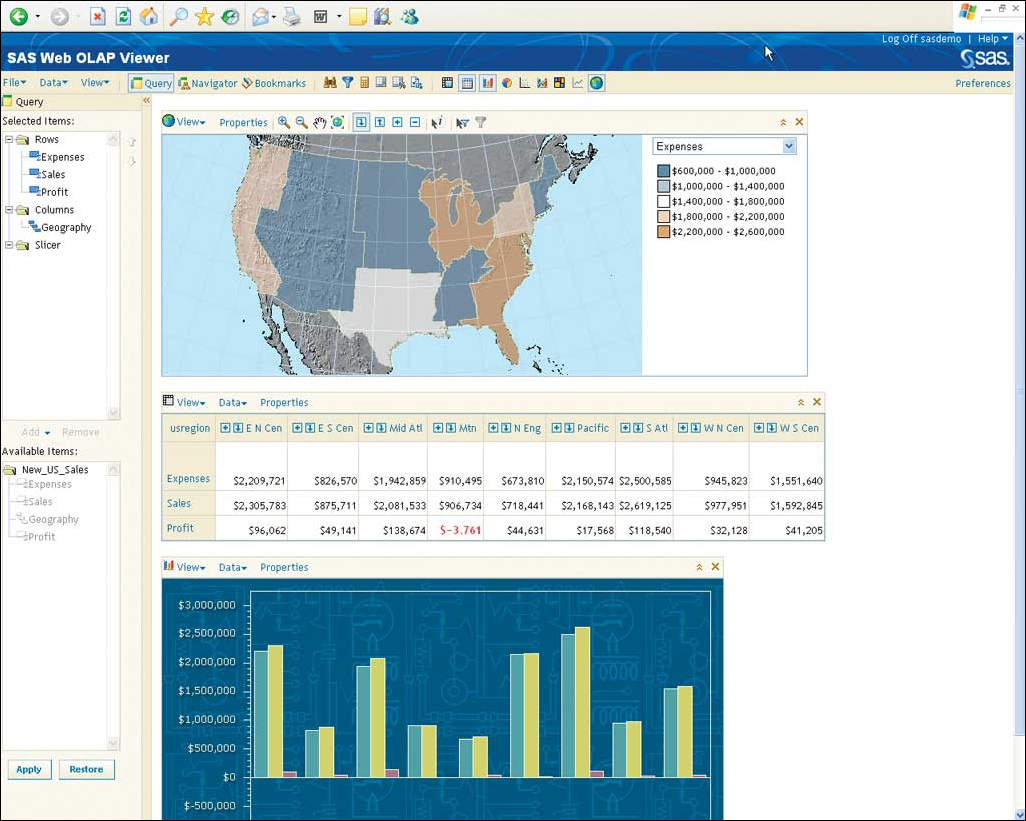
Task: Drill down on the Pacific column arrow
Action: coord(569,428)
